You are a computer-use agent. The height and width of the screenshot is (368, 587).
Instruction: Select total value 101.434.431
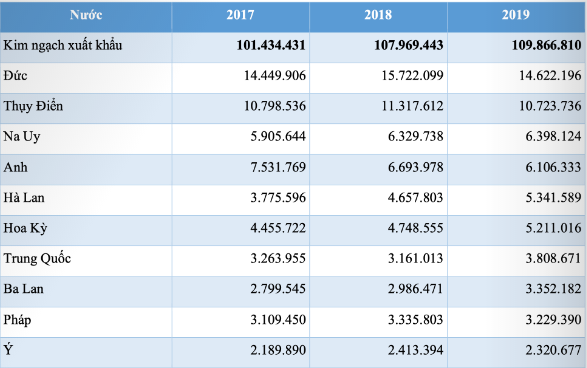271,45
